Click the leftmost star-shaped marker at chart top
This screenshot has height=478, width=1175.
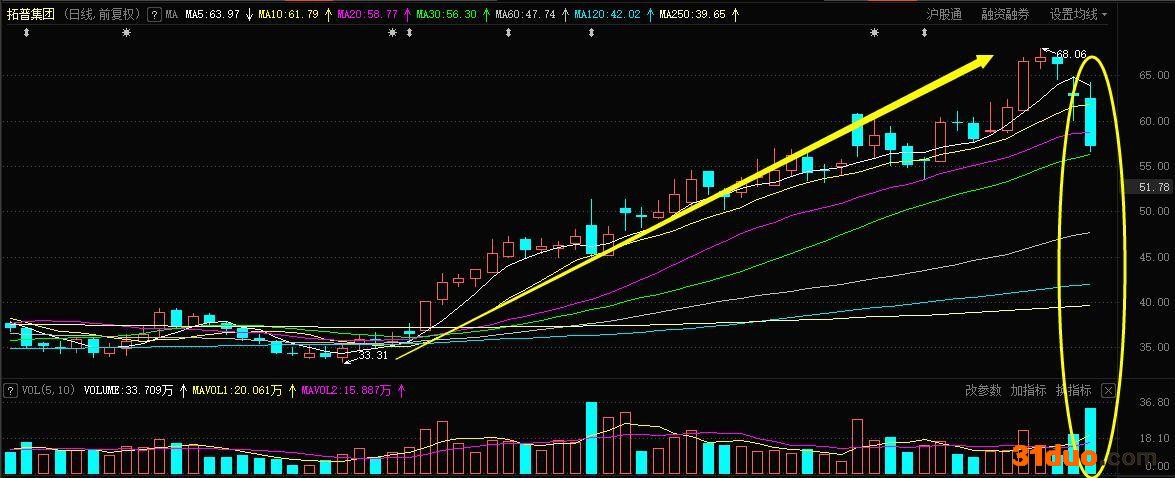126,33
